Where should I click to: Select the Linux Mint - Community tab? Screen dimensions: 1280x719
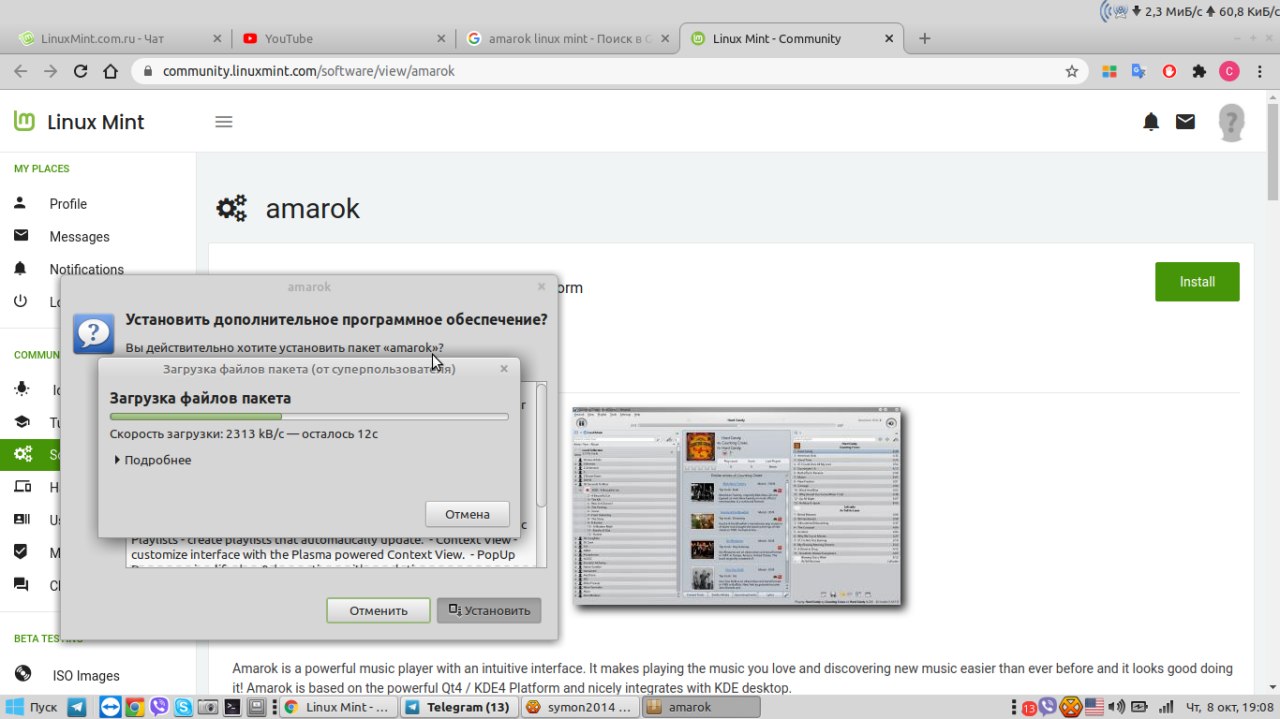(x=790, y=38)
